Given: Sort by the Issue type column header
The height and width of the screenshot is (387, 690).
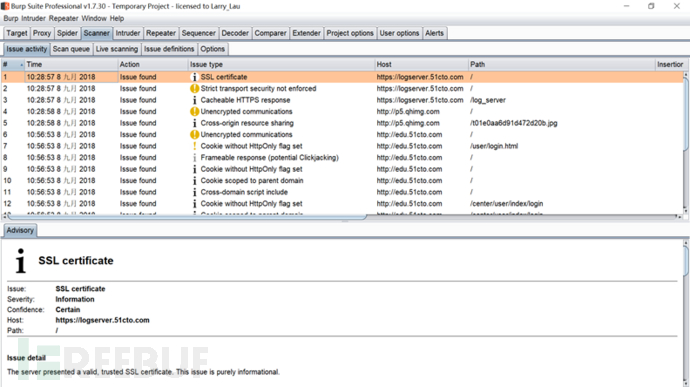Looking at the screenshot, I should coord(281,64).
